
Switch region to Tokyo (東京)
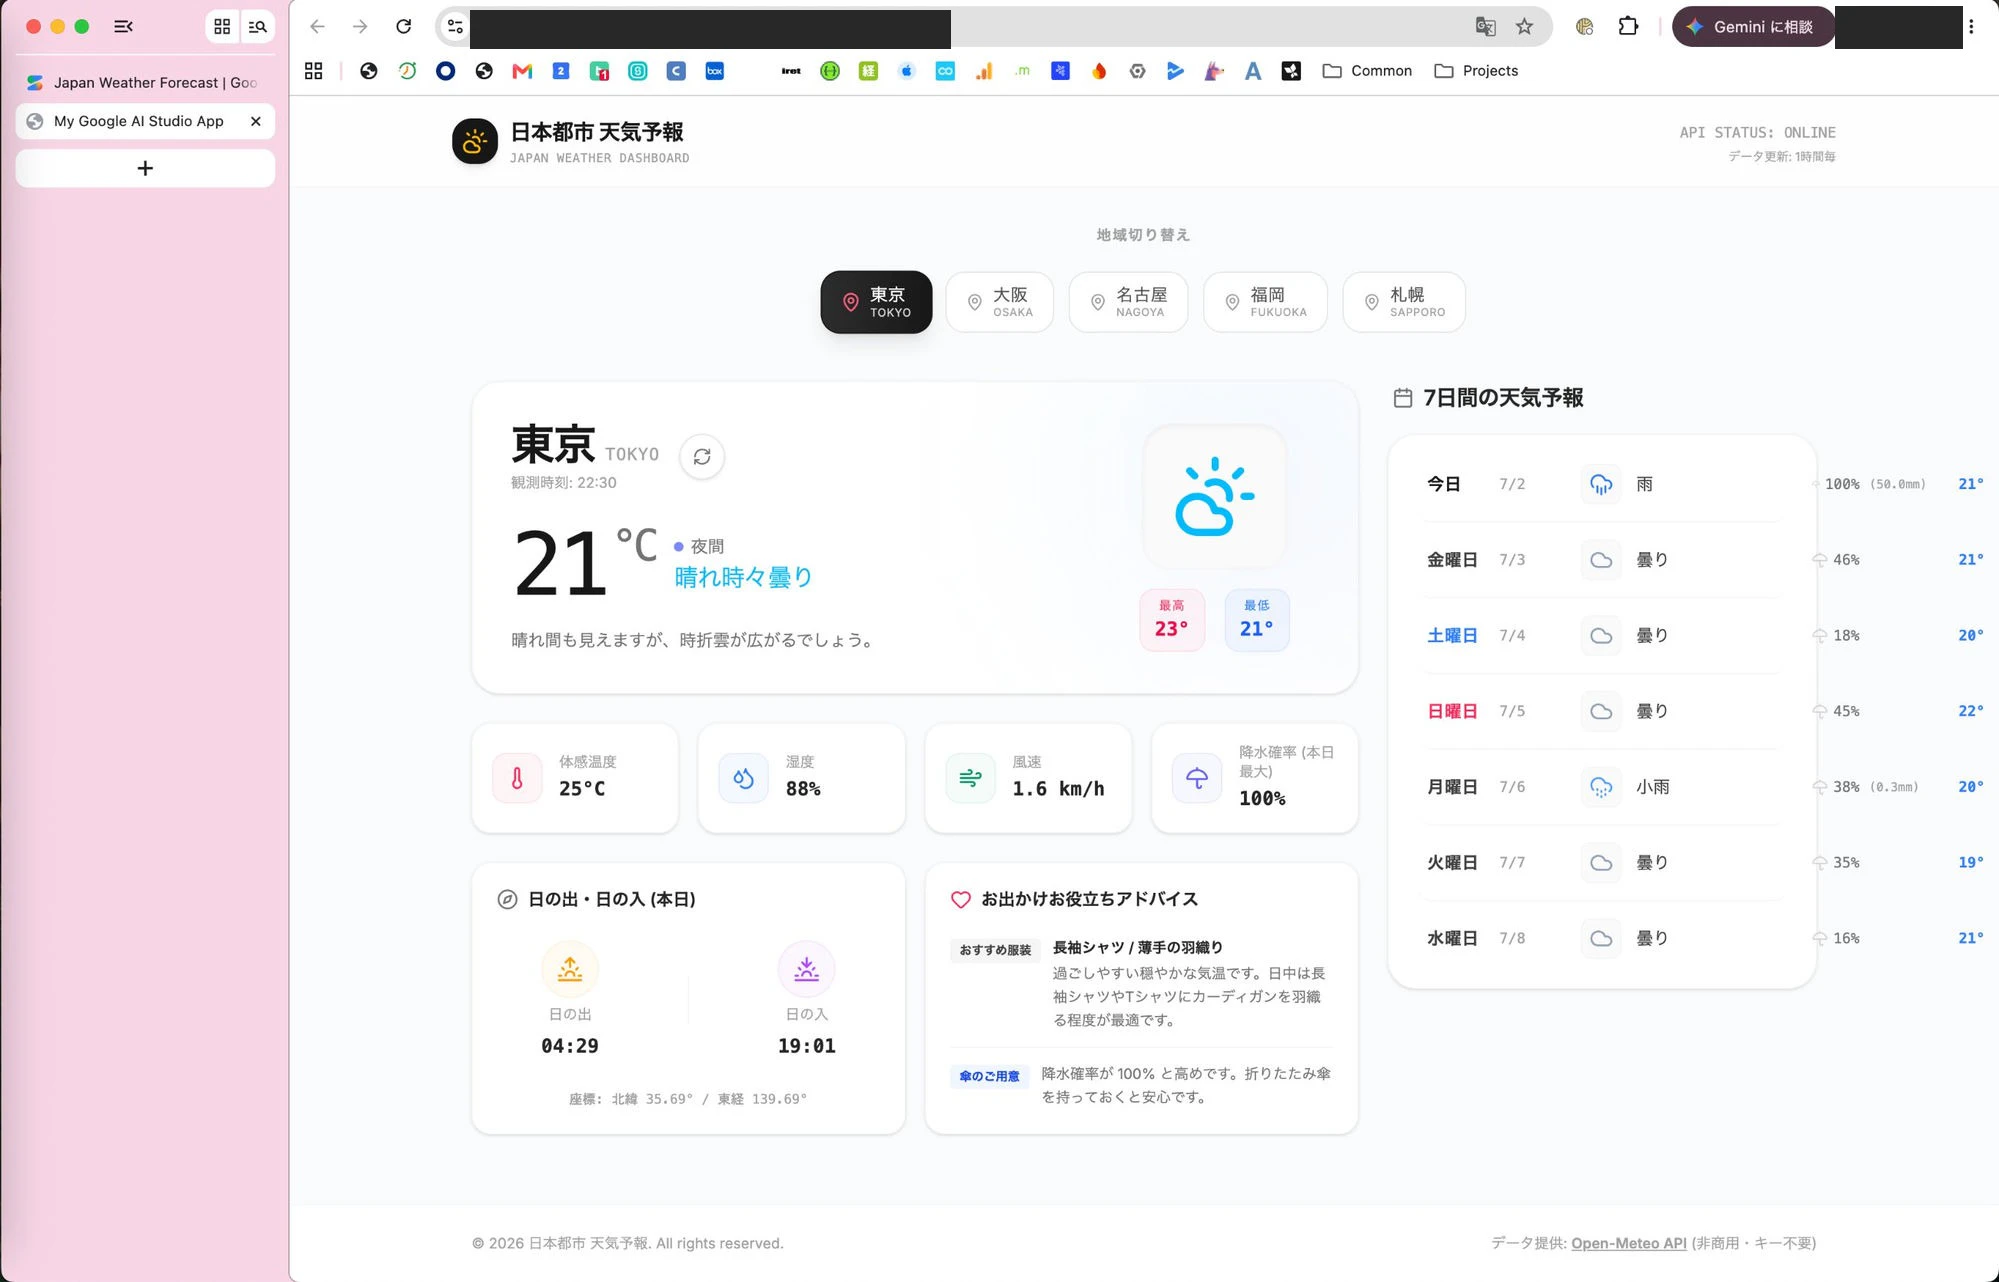[x=876, y=302]
